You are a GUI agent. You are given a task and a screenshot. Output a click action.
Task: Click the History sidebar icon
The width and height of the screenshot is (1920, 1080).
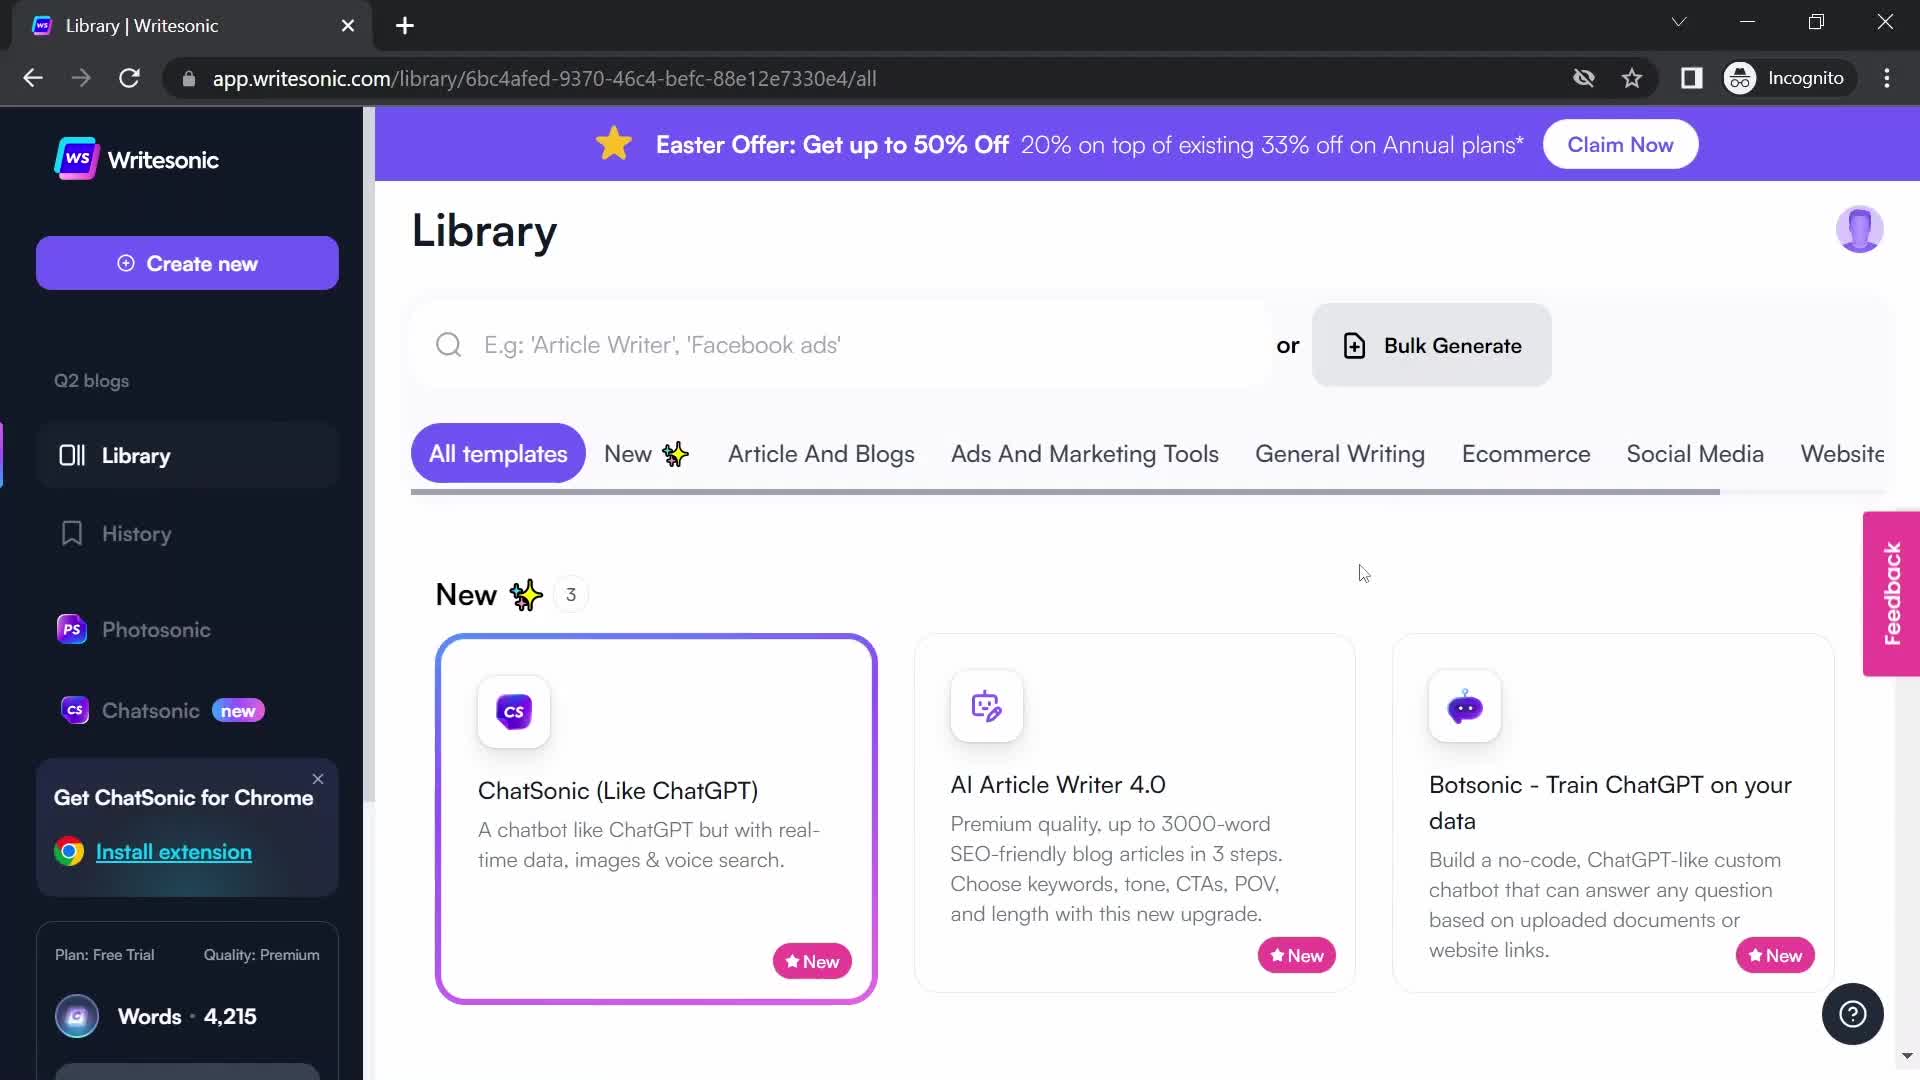coord(71,534)
